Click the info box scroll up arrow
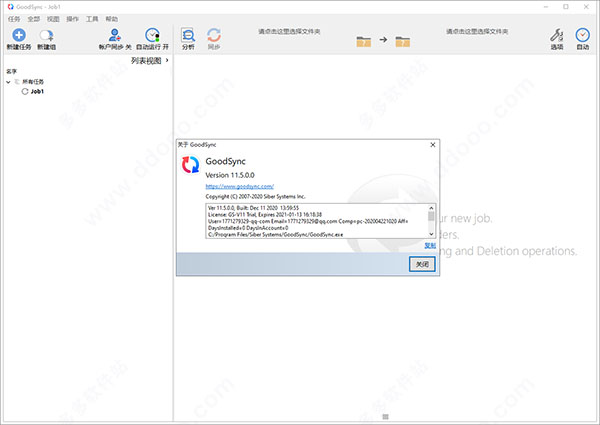The width and height of the screenshot is (600, 425). (431, 208)
